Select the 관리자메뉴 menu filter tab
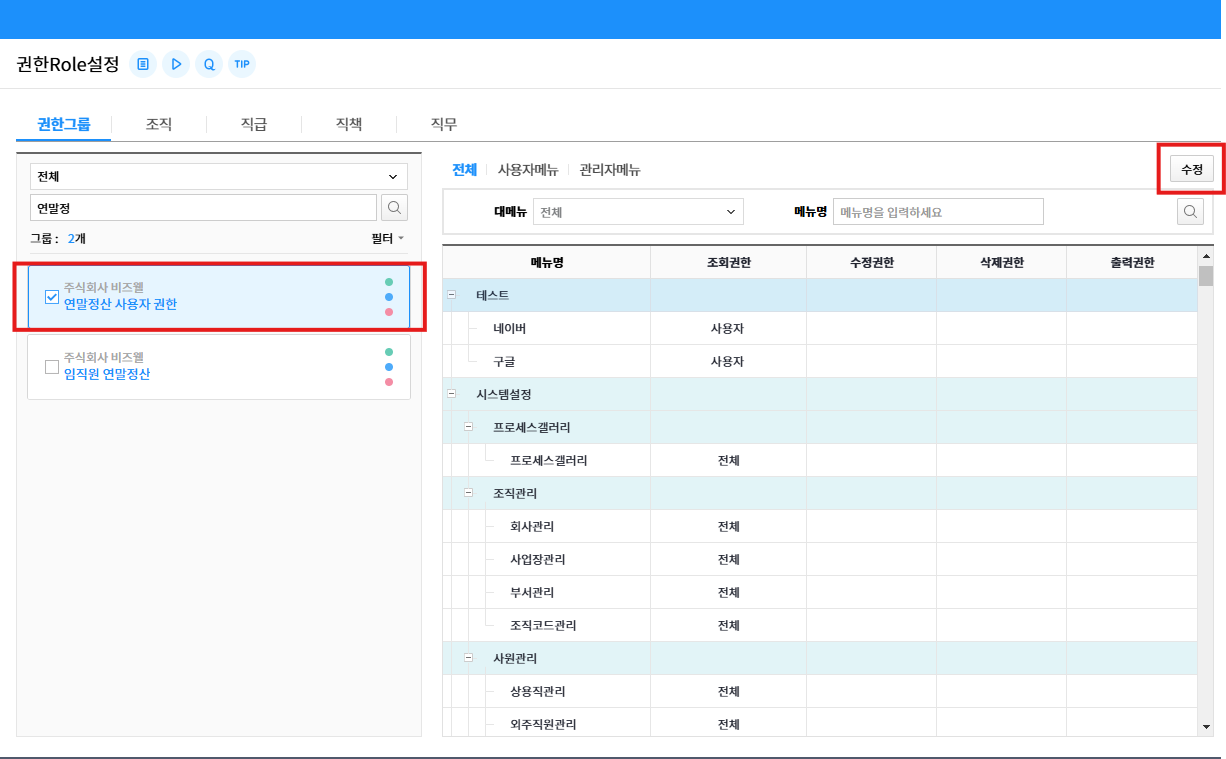The height and width of the screenshot is (759, 1226). click(610, 170)
